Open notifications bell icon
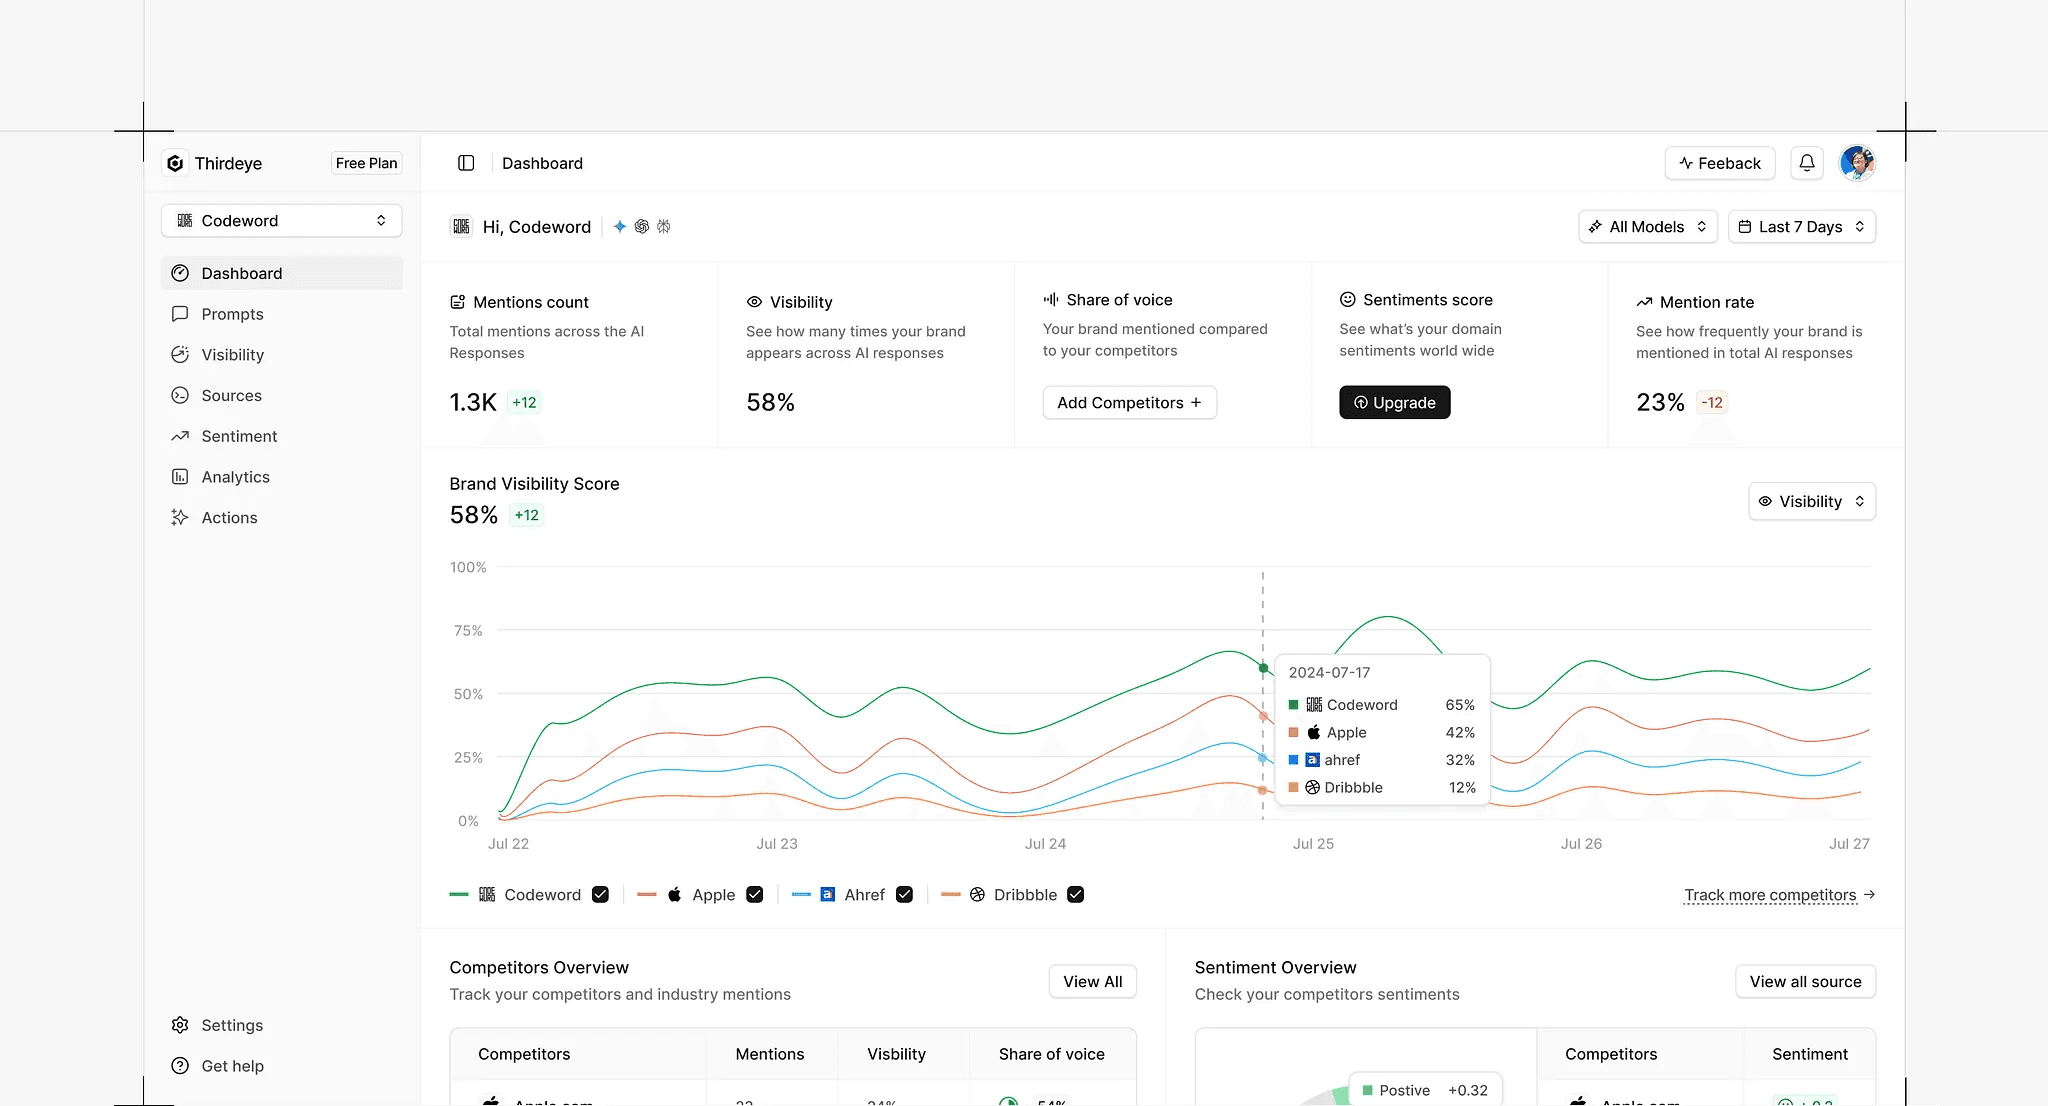 click(x=1807, y=163)
